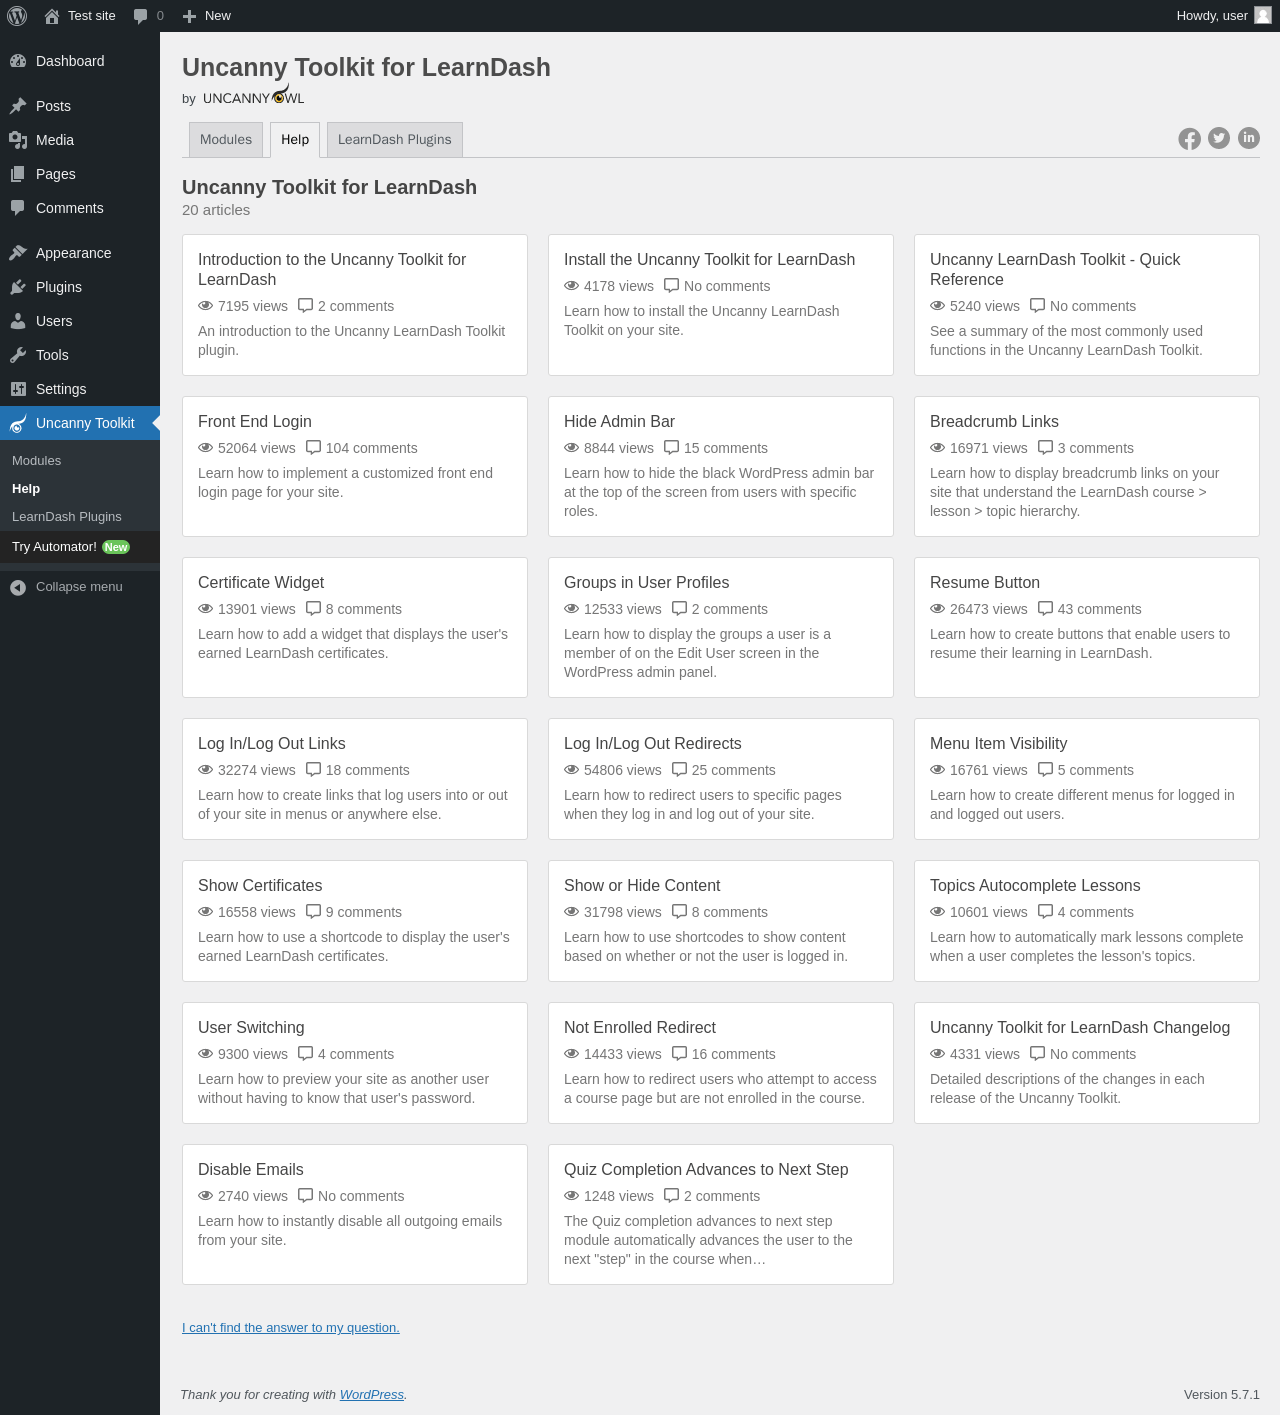Image resolution: width=1280 pixels, height=1415 pixels.
Task: Open the LearnDash Plugins tab
Action: tap(394, 140)
